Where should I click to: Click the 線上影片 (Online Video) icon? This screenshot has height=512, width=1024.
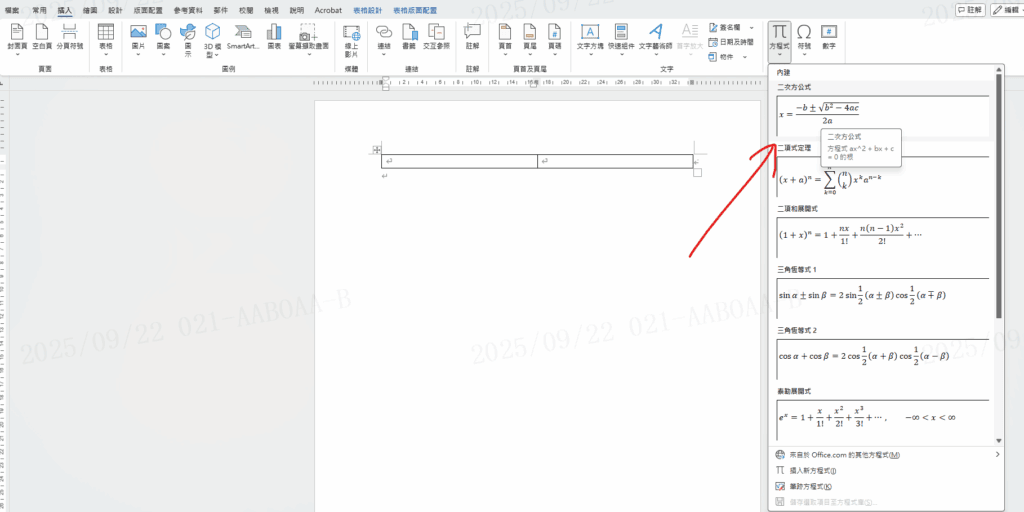click(x=351, y=38)
